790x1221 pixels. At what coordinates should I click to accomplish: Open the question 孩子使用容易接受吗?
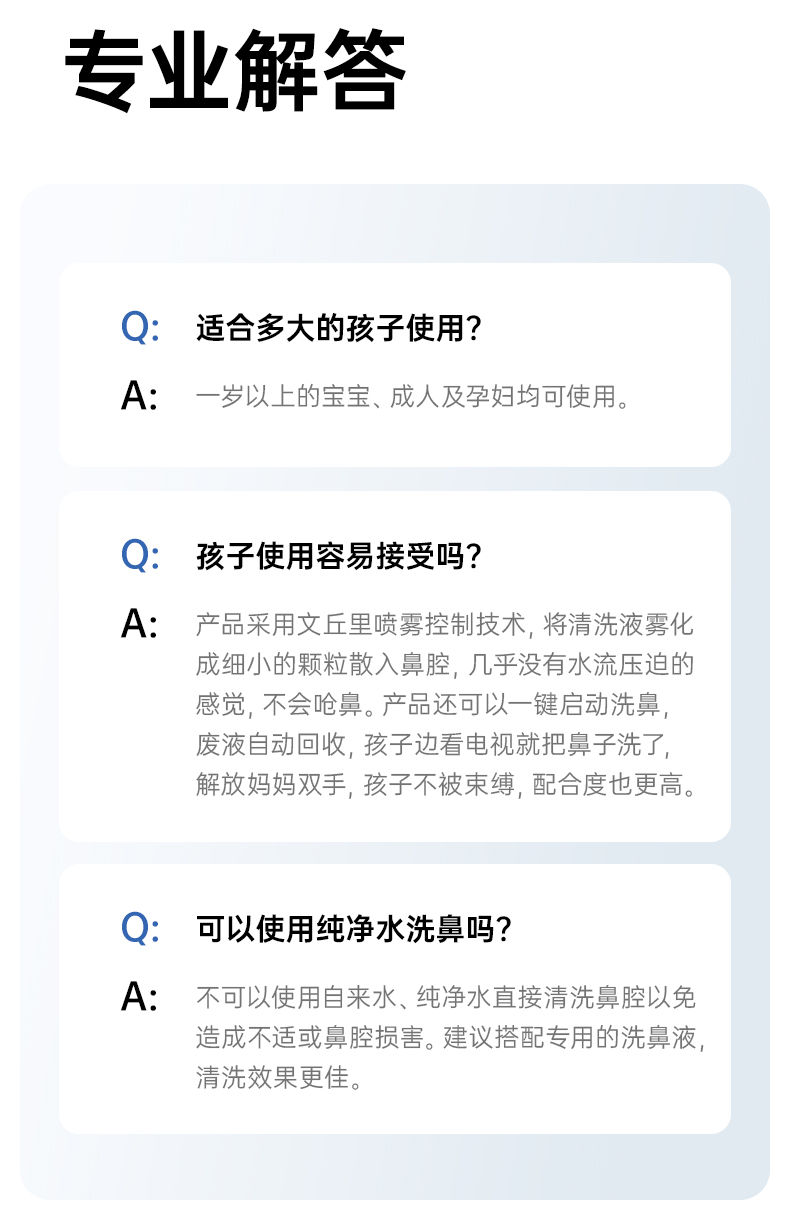339,556
